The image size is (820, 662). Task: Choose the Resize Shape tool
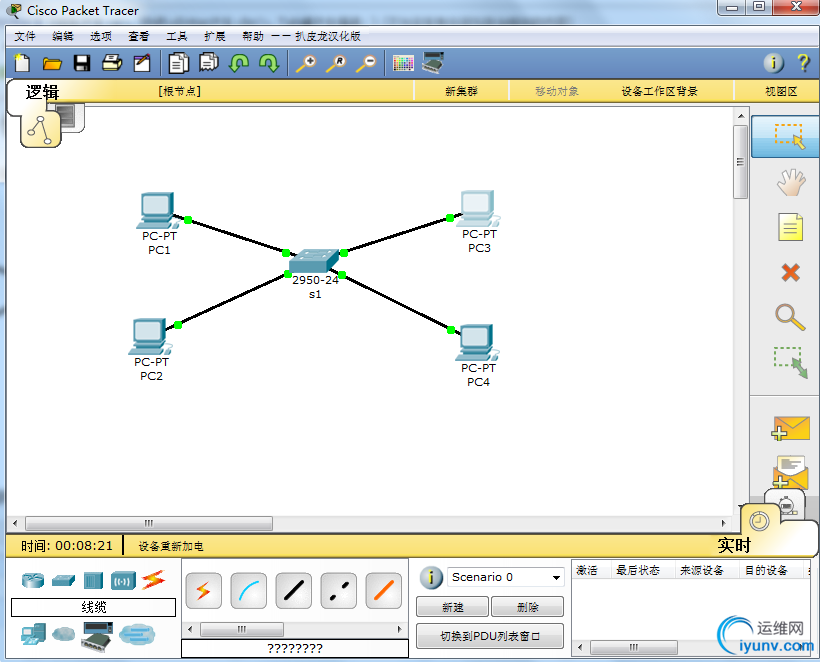point(791,362)
